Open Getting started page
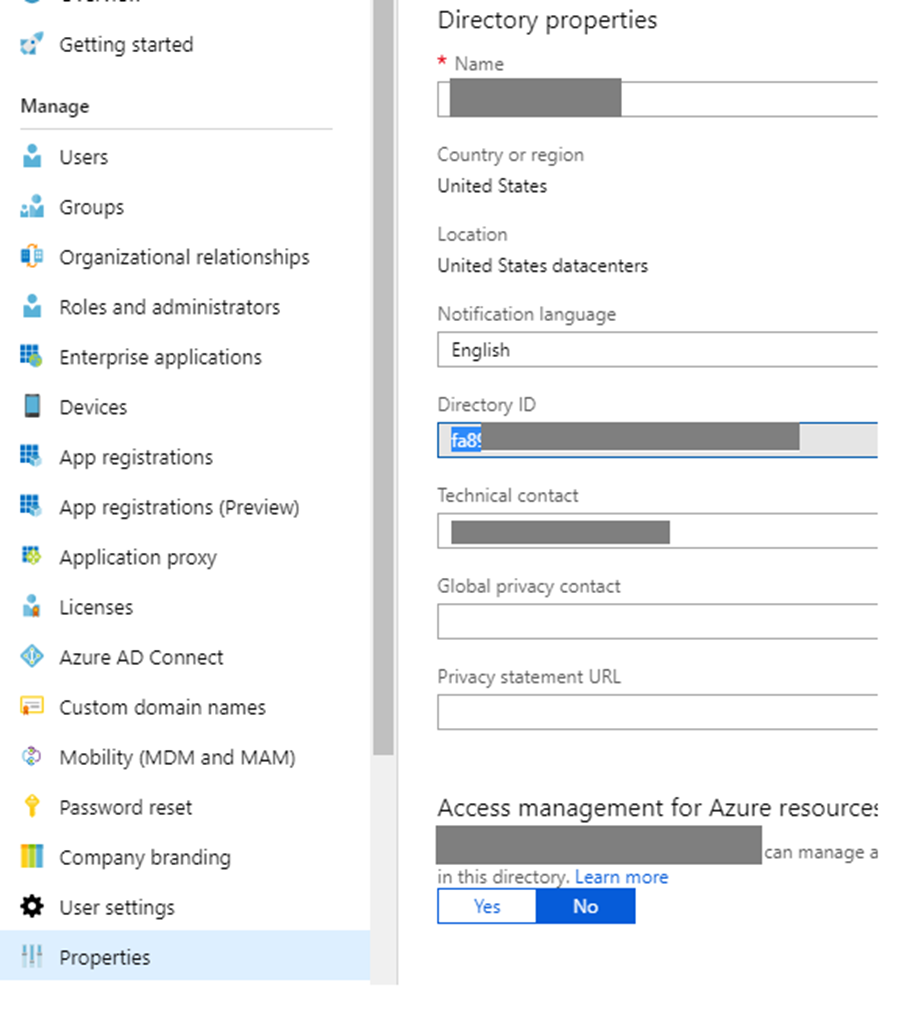This screenshot has width=898, height=1024. tap(126, 44)
